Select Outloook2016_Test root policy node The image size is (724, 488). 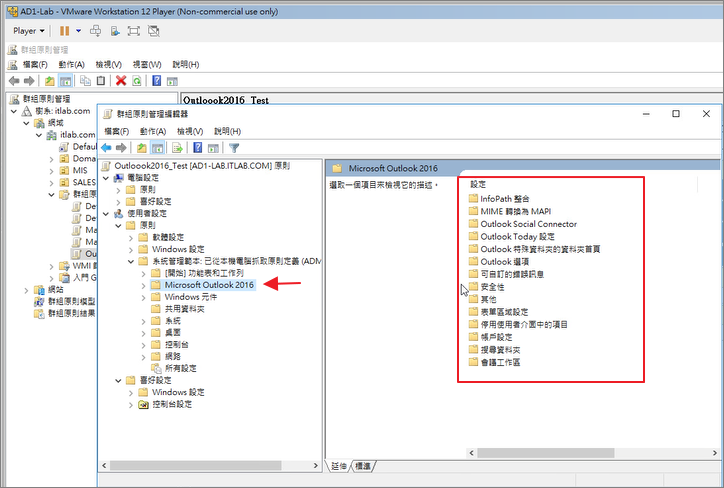(x=202, y=166)
